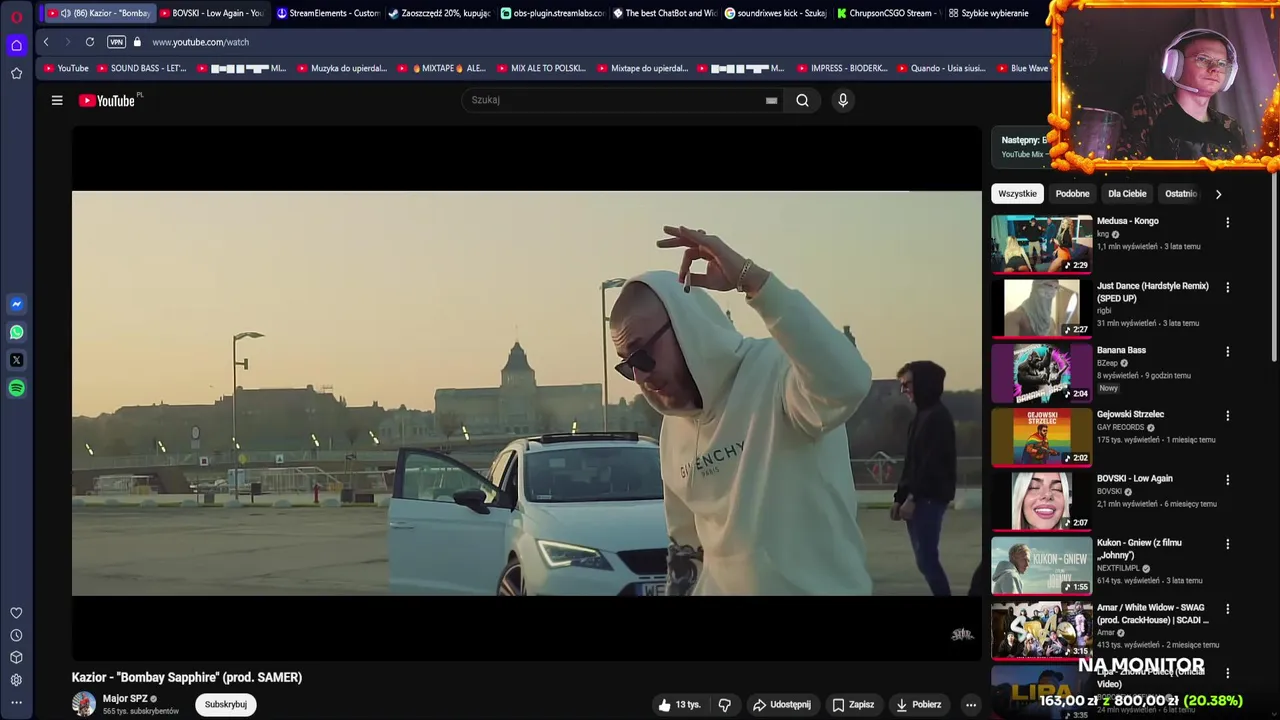The image size is (1280, 720).
Task: Reload the page with the refresh icon
Action: pyautogui.click(x=90, y=42)
